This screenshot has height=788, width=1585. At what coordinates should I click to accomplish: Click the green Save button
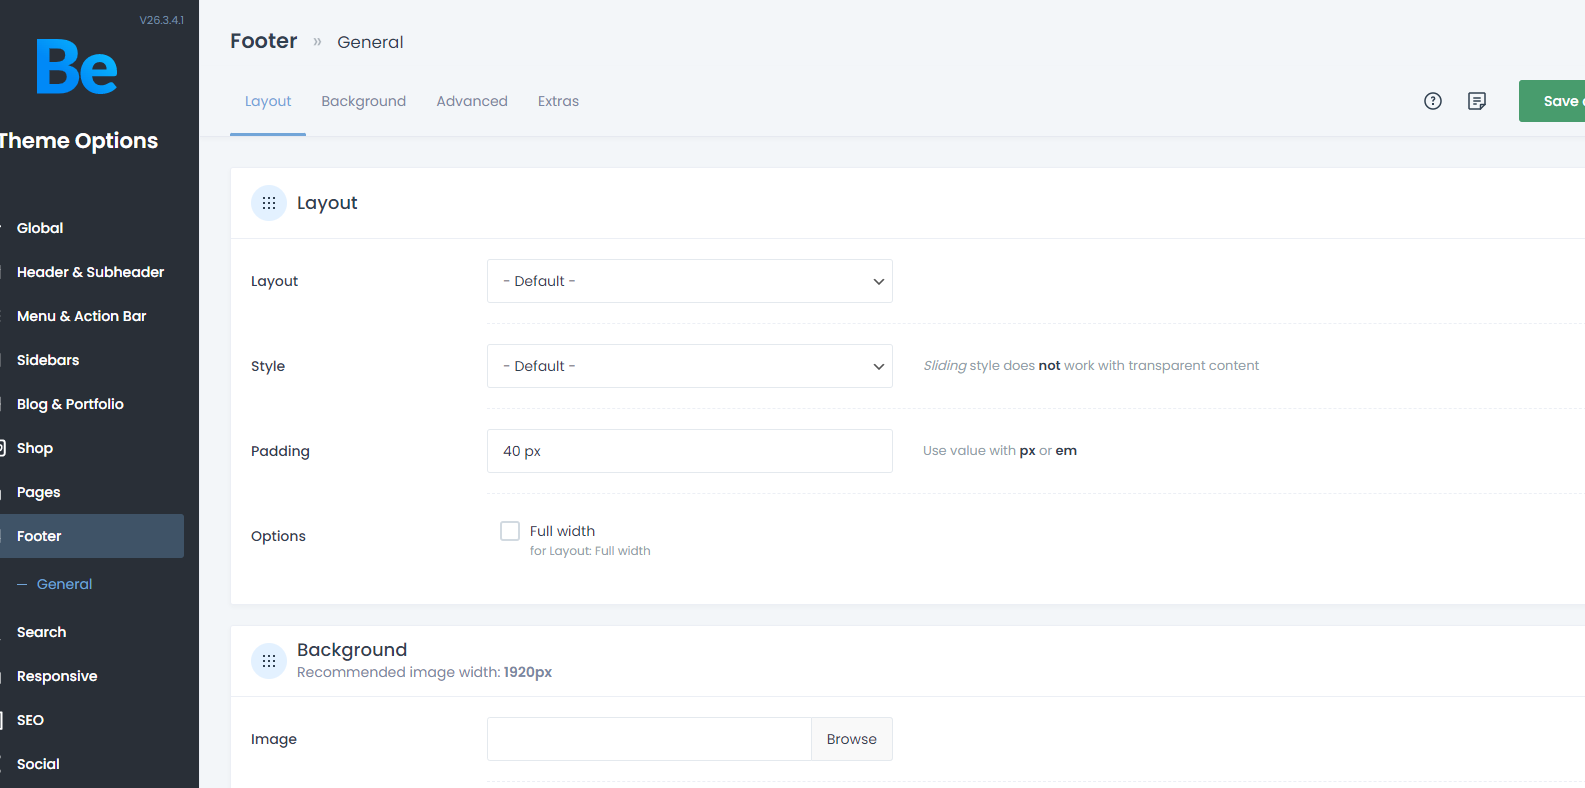pyautogui.click(x=1552, y=101)
